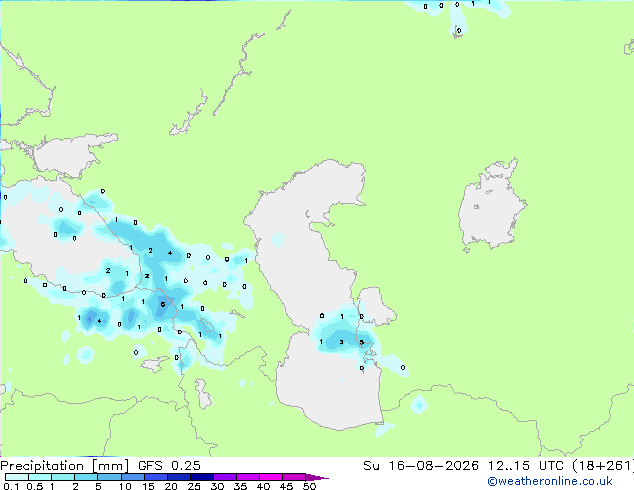Screen dimensions: 634x490
Task: Select the 5 to 10 mm legend swatch
Action: click(x=109, y=477)
